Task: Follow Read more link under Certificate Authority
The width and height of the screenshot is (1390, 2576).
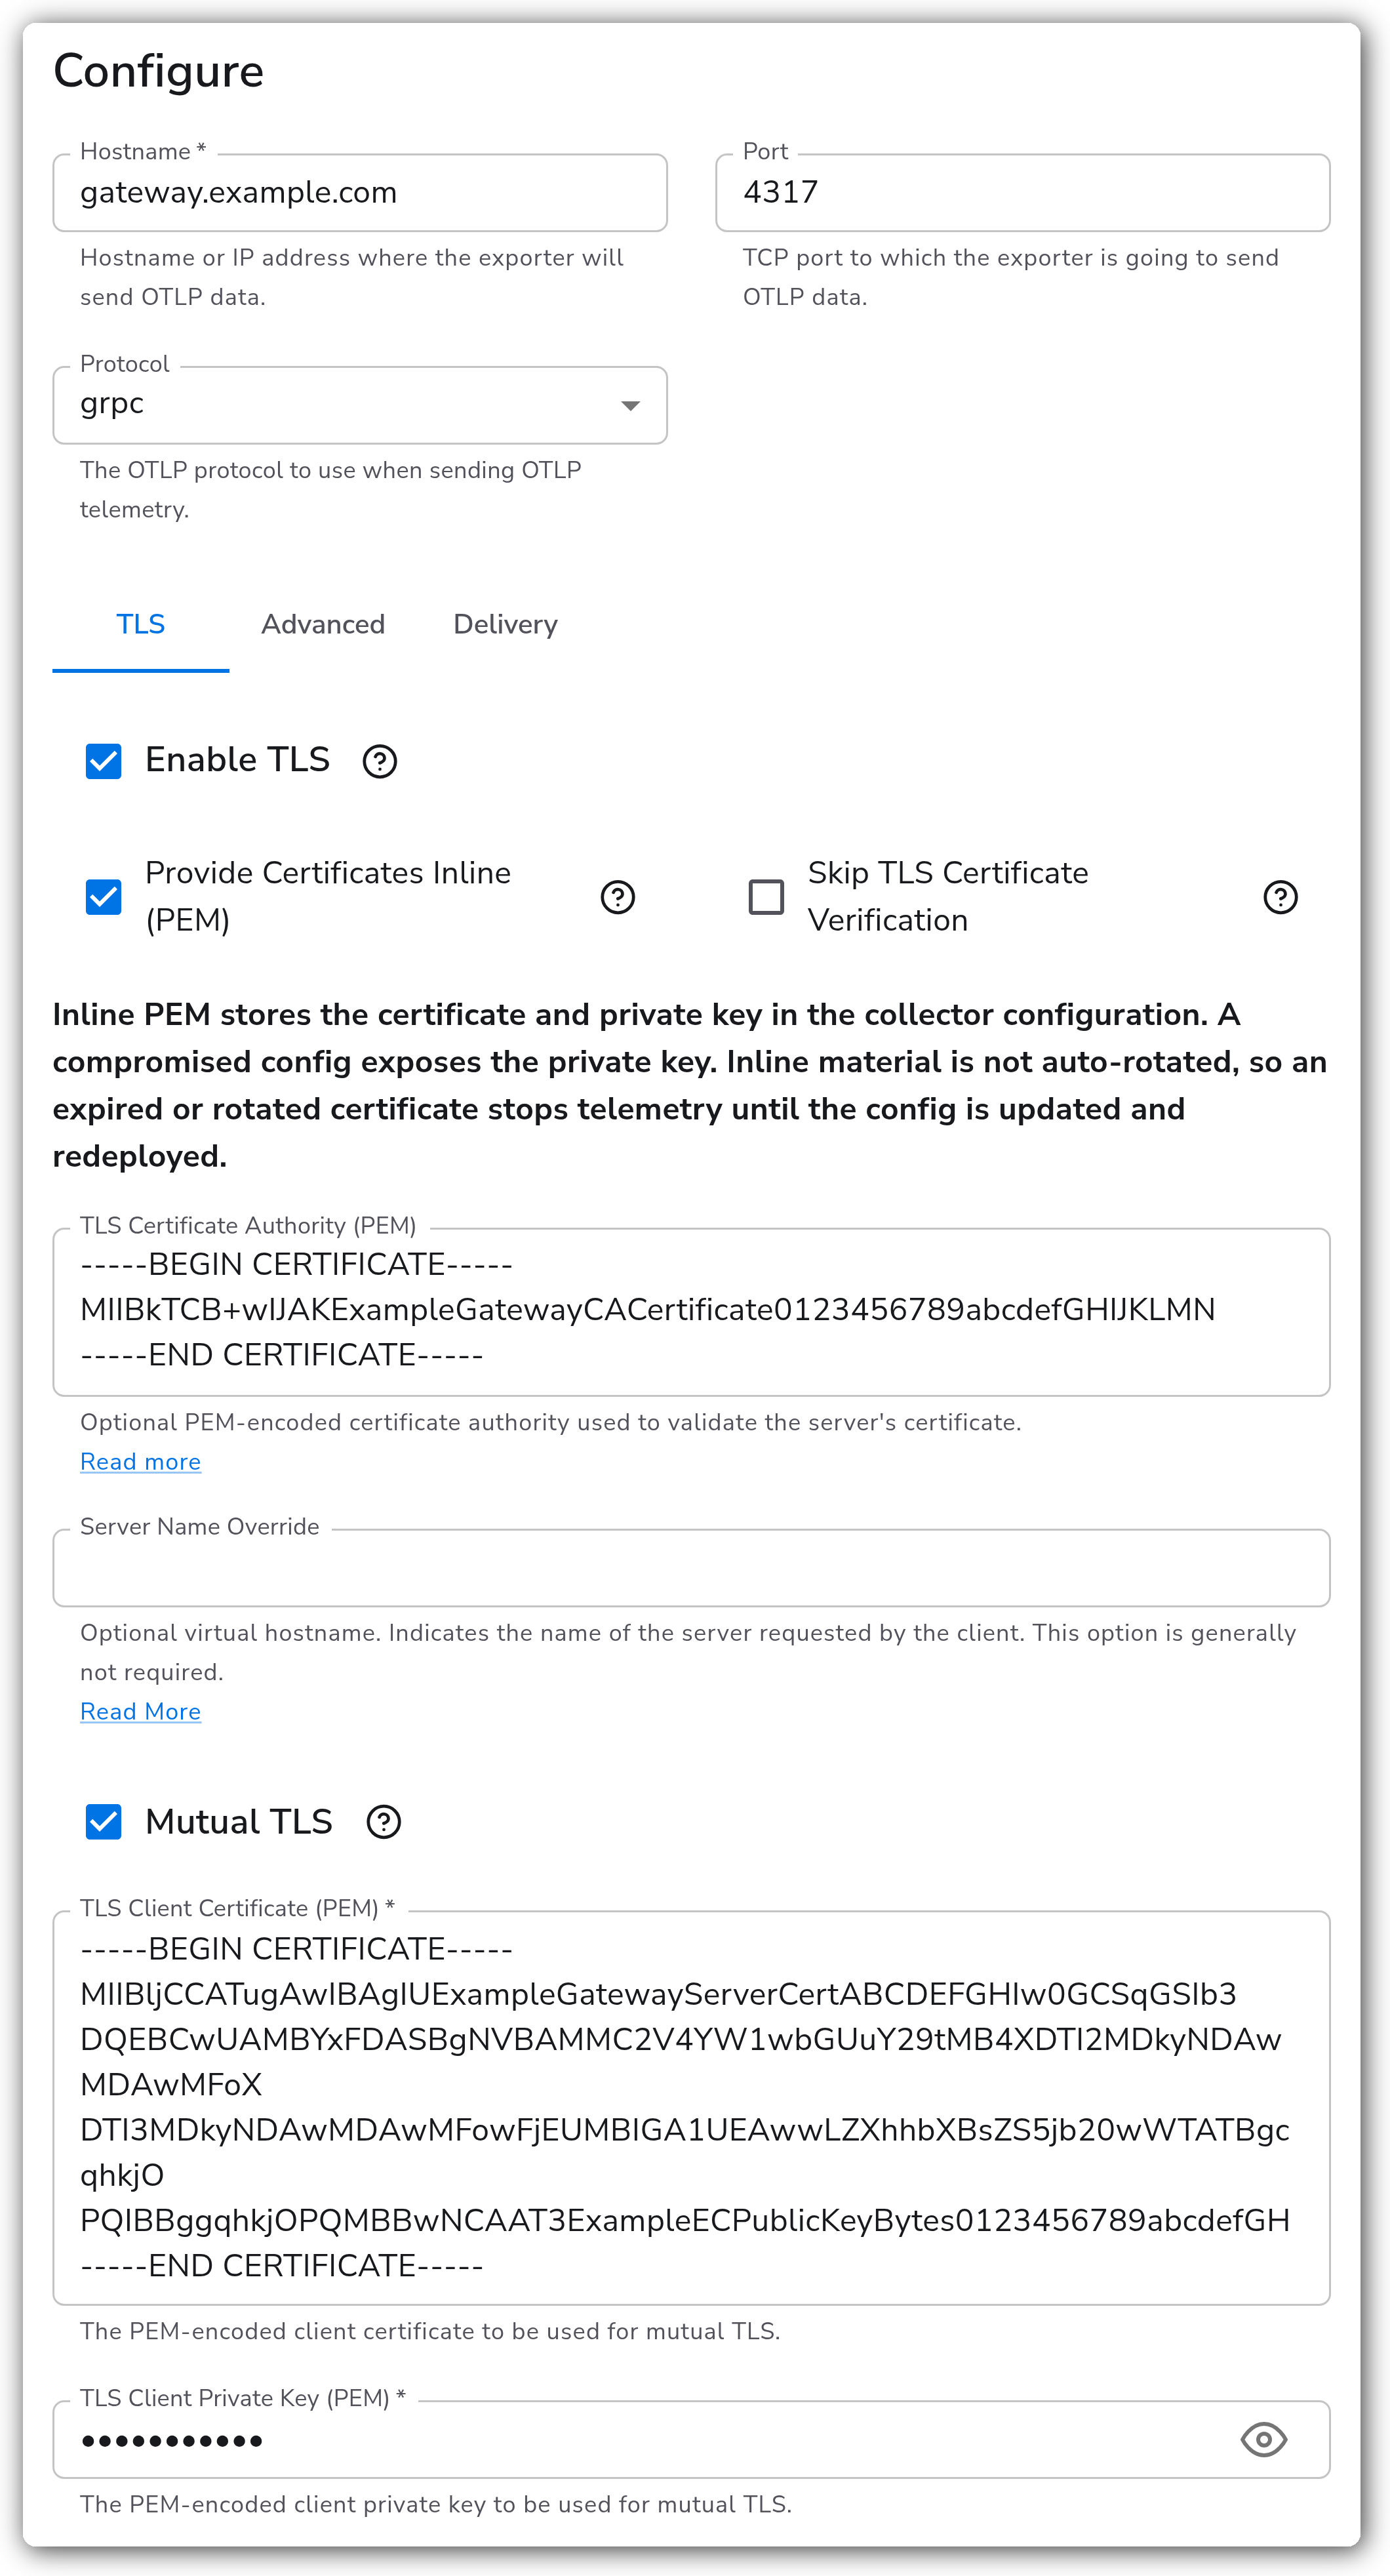Action: tap(140, 1462)
